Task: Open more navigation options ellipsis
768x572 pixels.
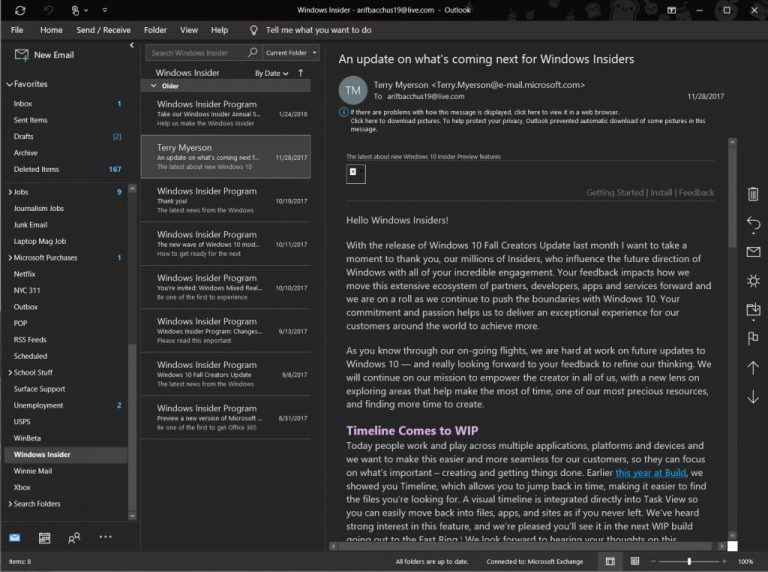Action: (105, 537)
